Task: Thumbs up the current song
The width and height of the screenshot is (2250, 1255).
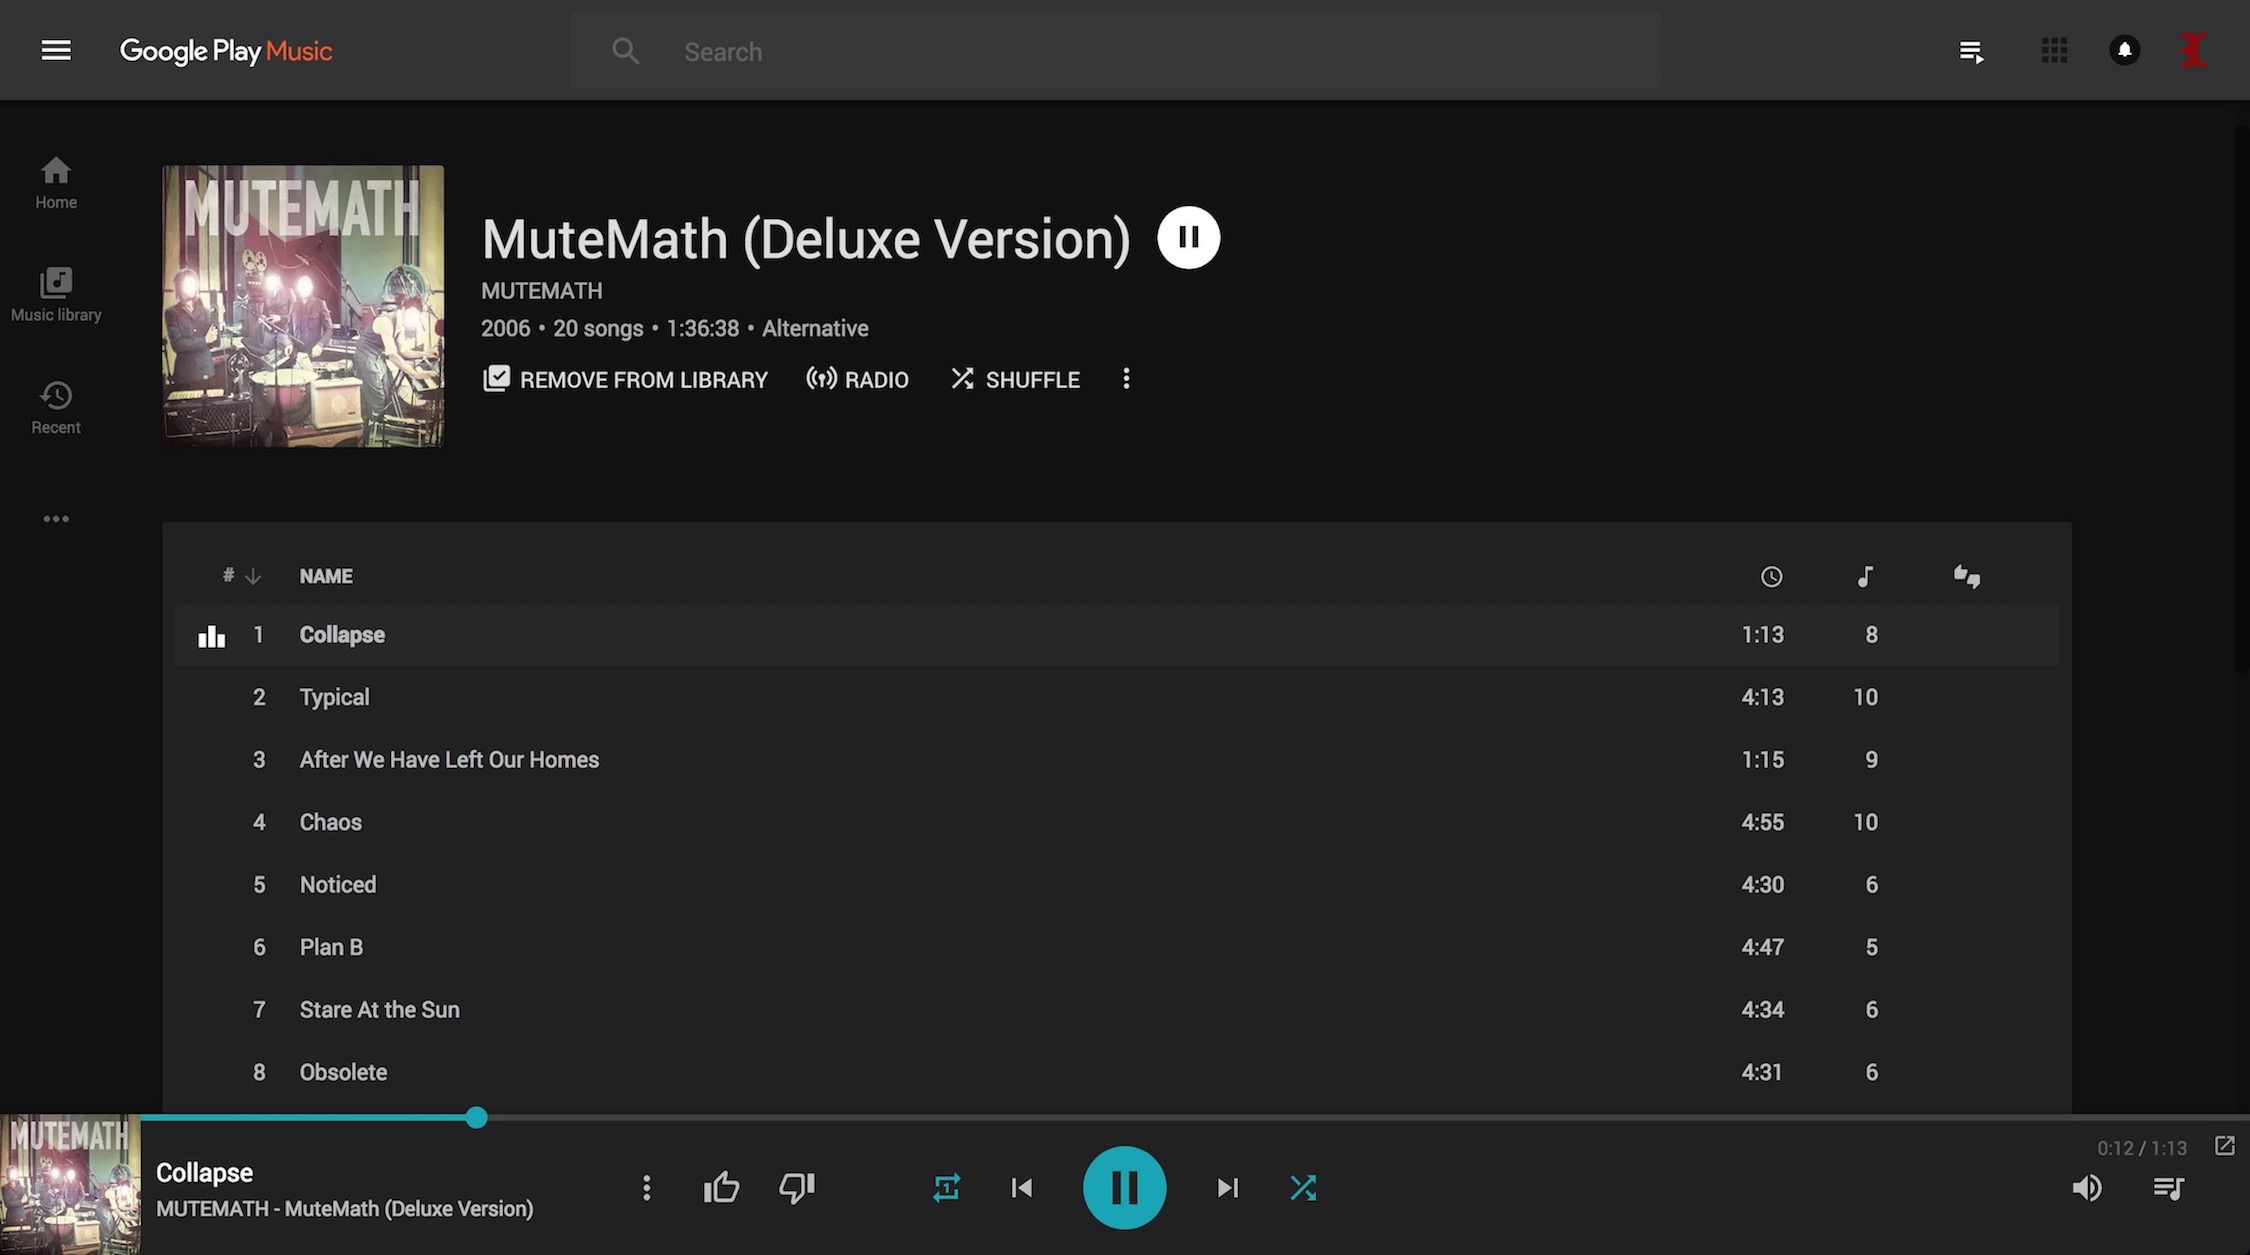Action: [721, 1188]
